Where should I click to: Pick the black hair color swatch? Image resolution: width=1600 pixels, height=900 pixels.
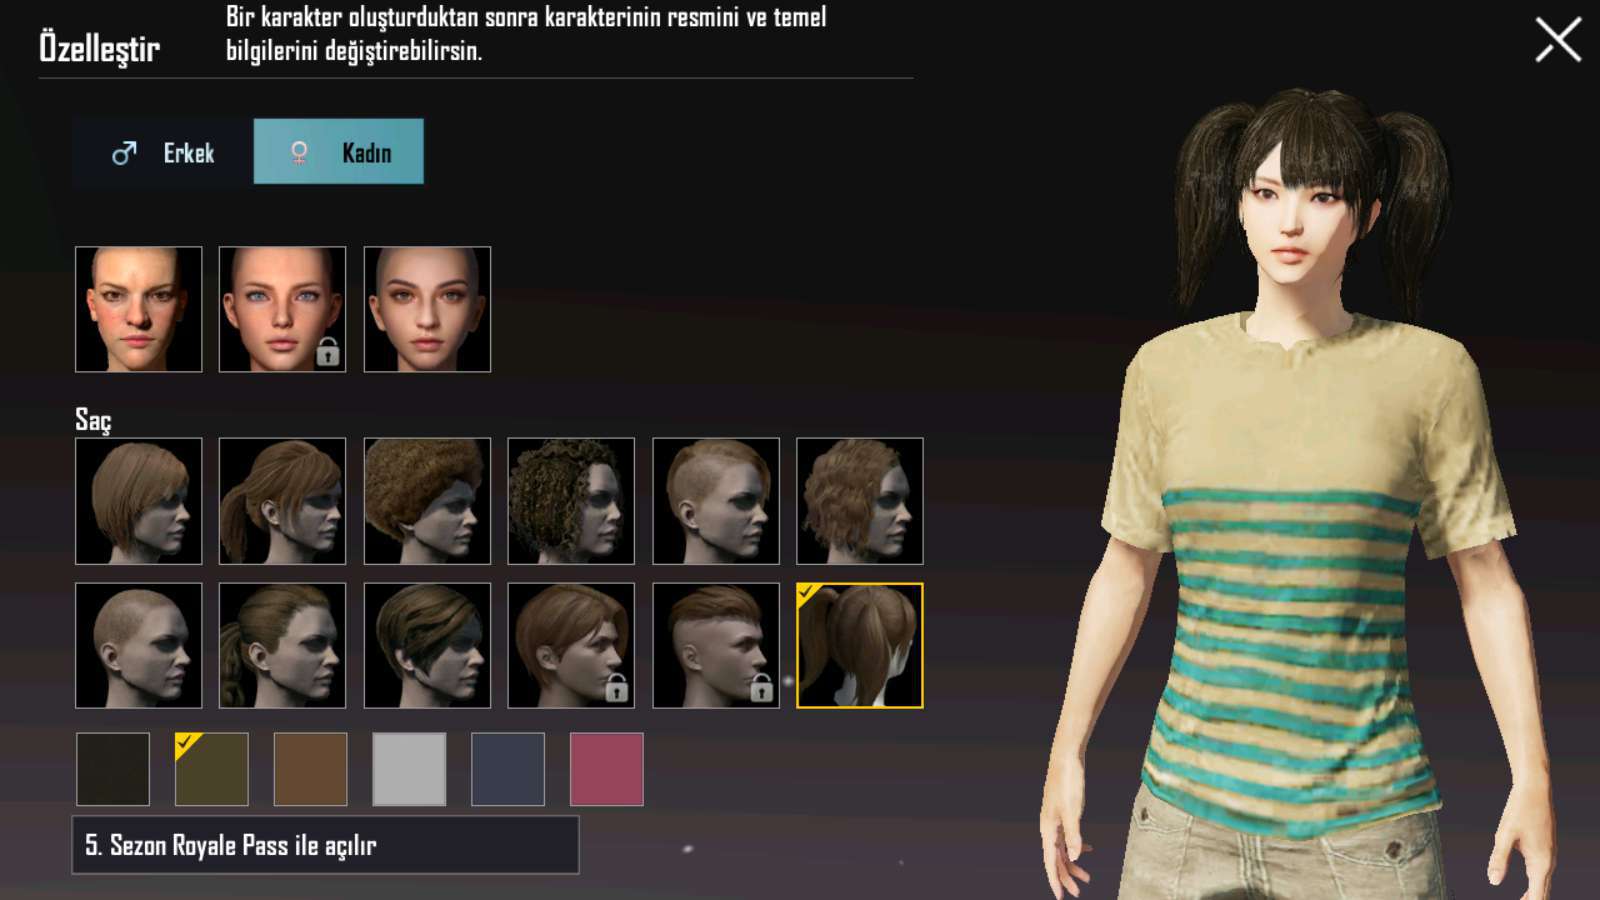click(113, 769)
